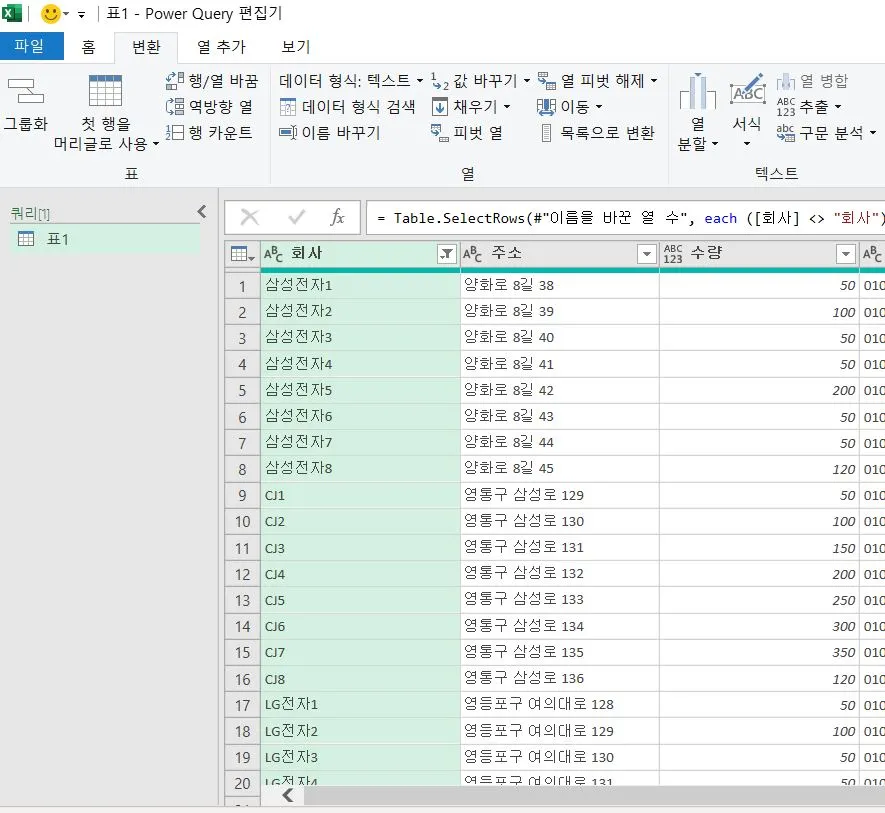Click cell 양화로 8길 42
The image size is (885, 813).
[559, 390]
